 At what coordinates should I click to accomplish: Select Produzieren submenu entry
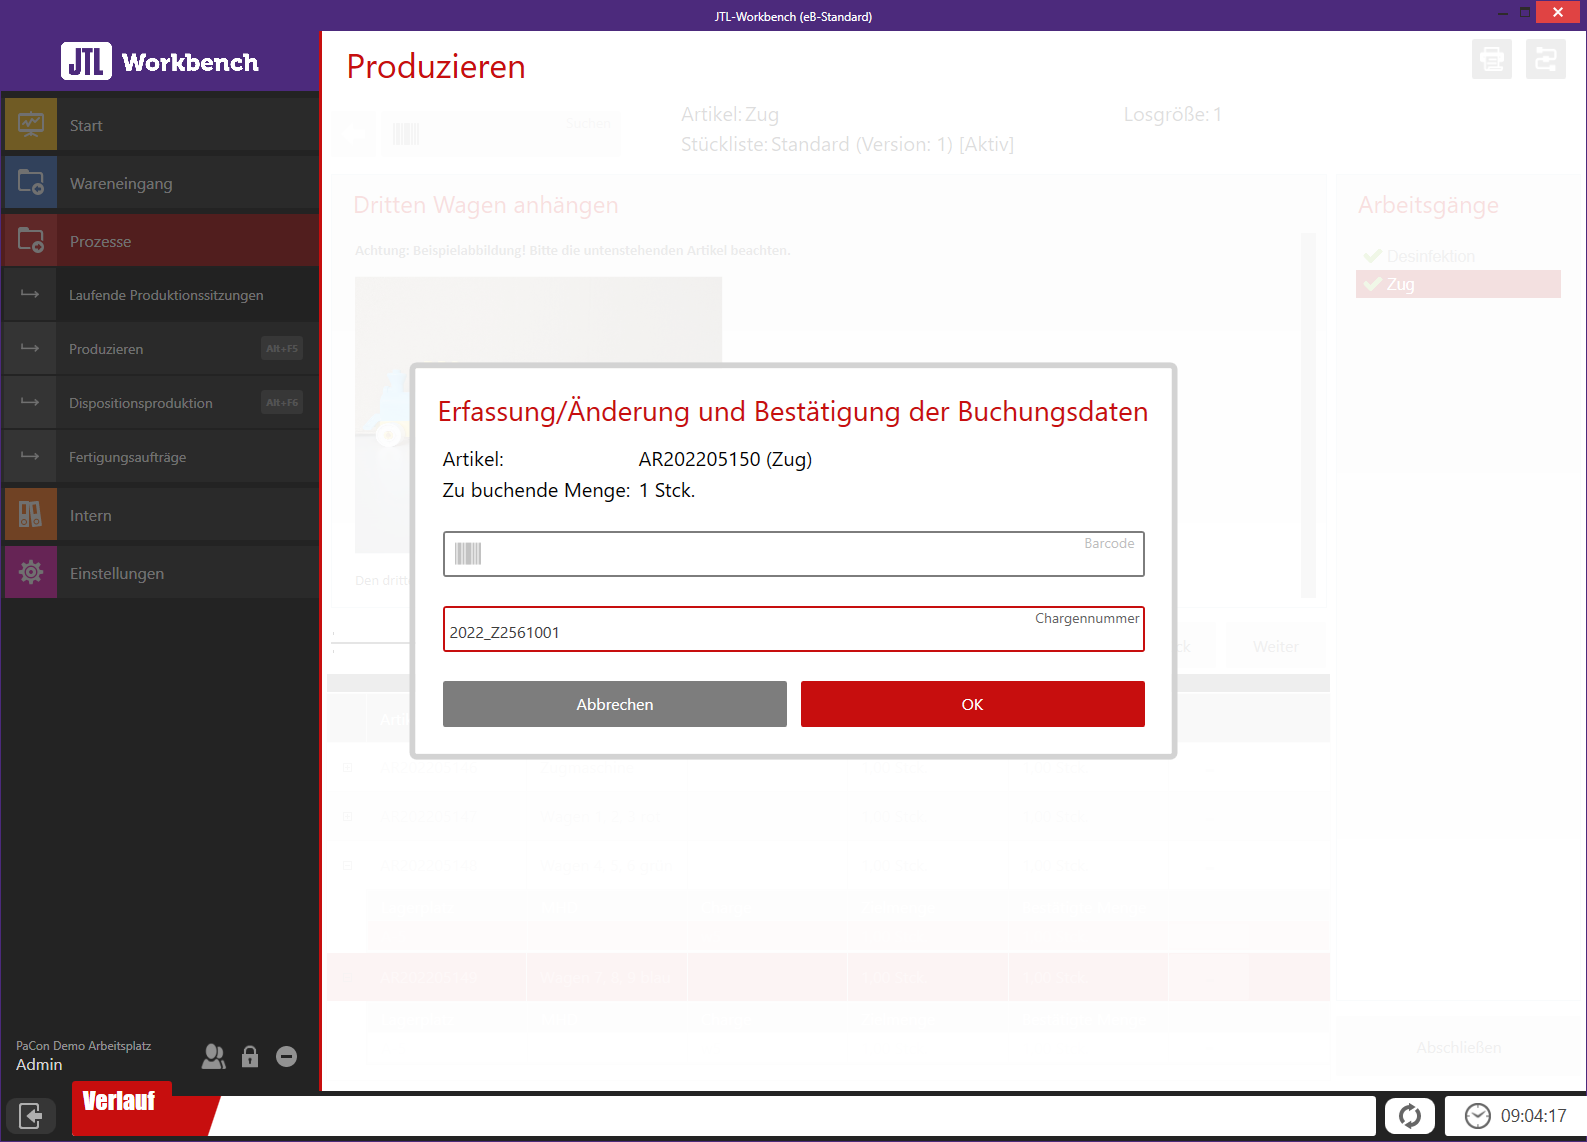click(x=161, y=349)
